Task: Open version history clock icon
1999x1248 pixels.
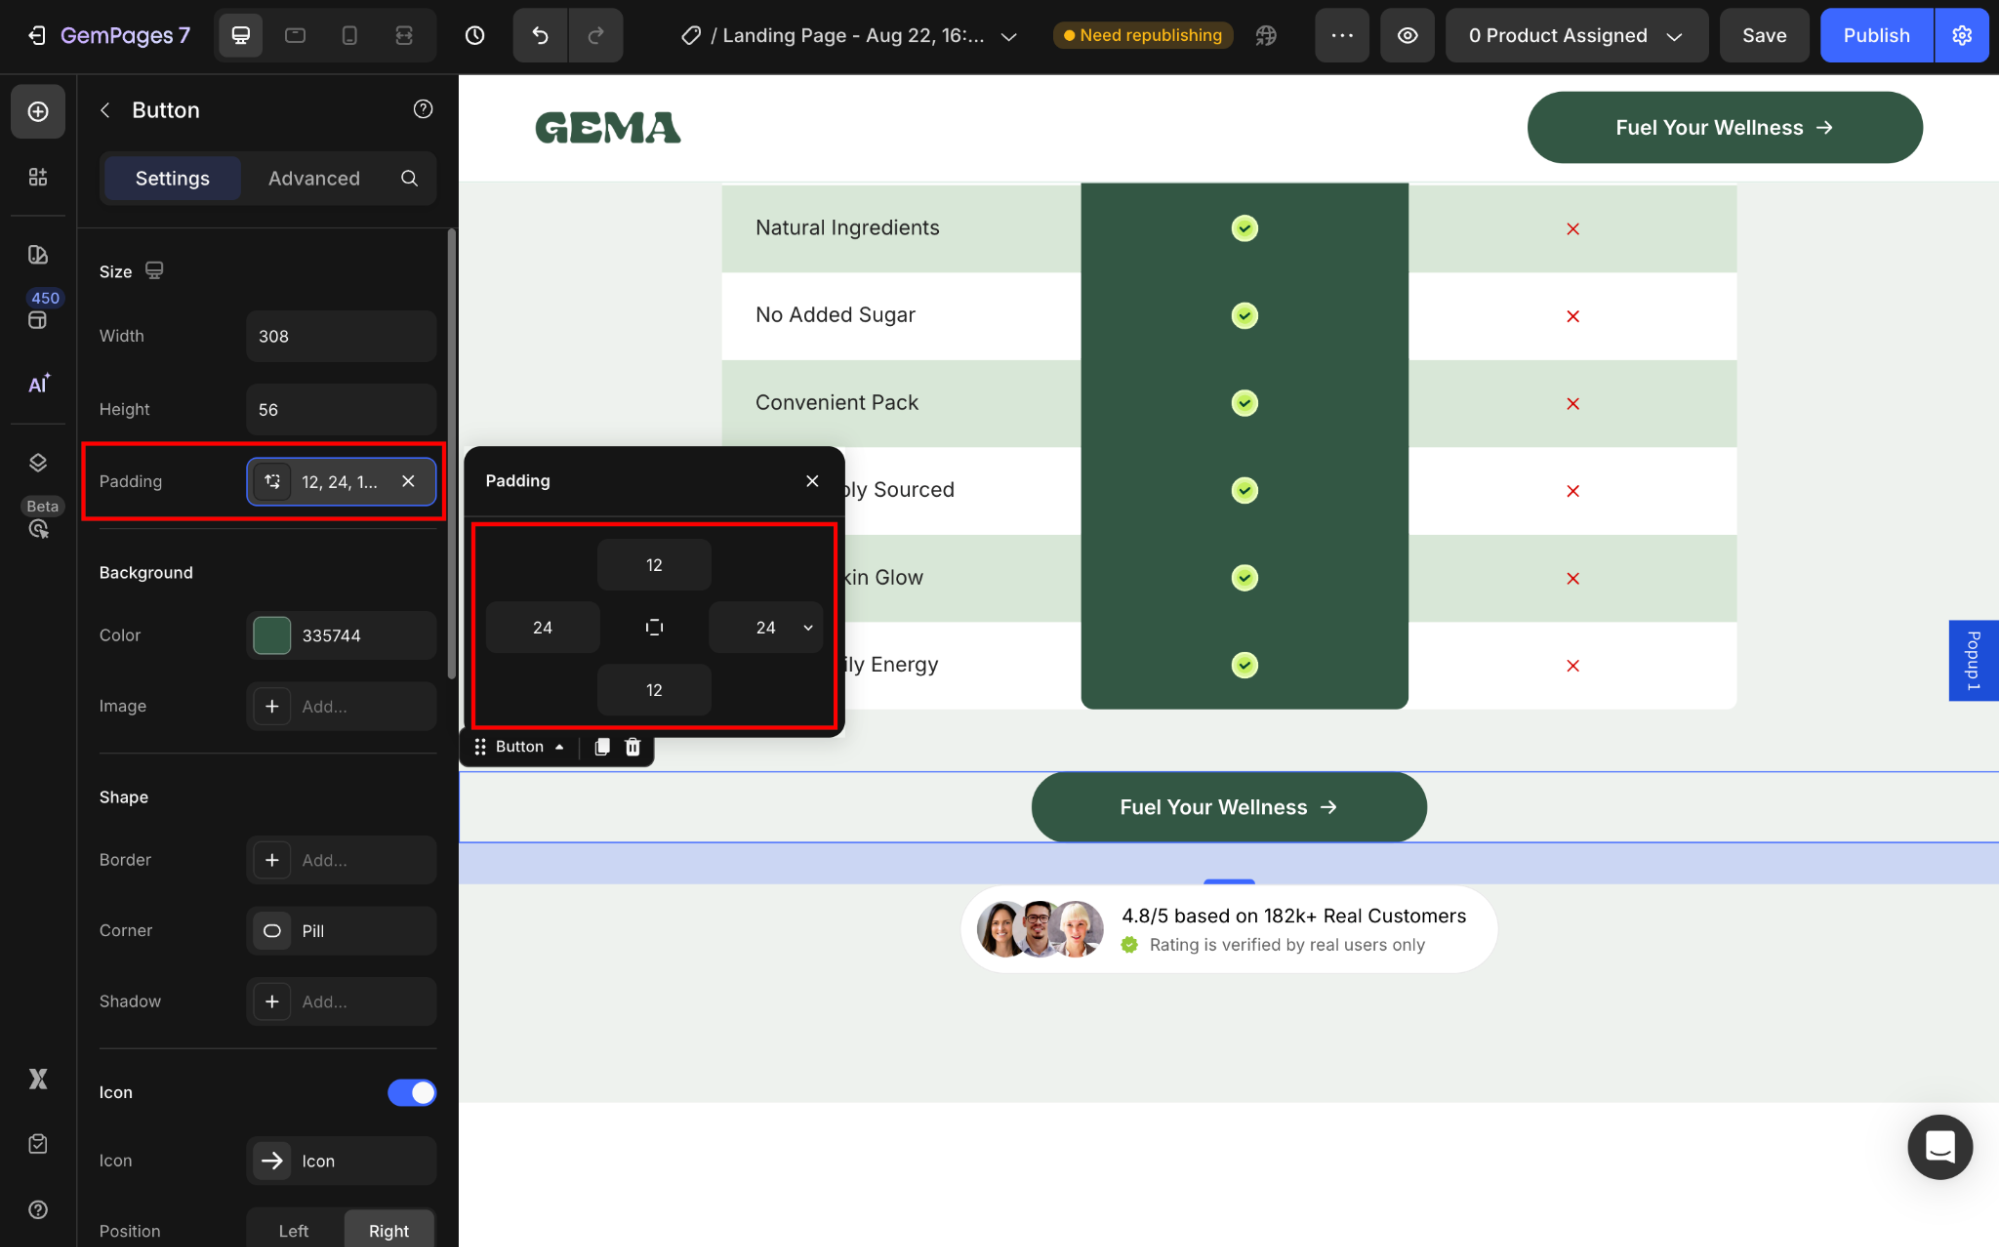Action: pos(475,36)
